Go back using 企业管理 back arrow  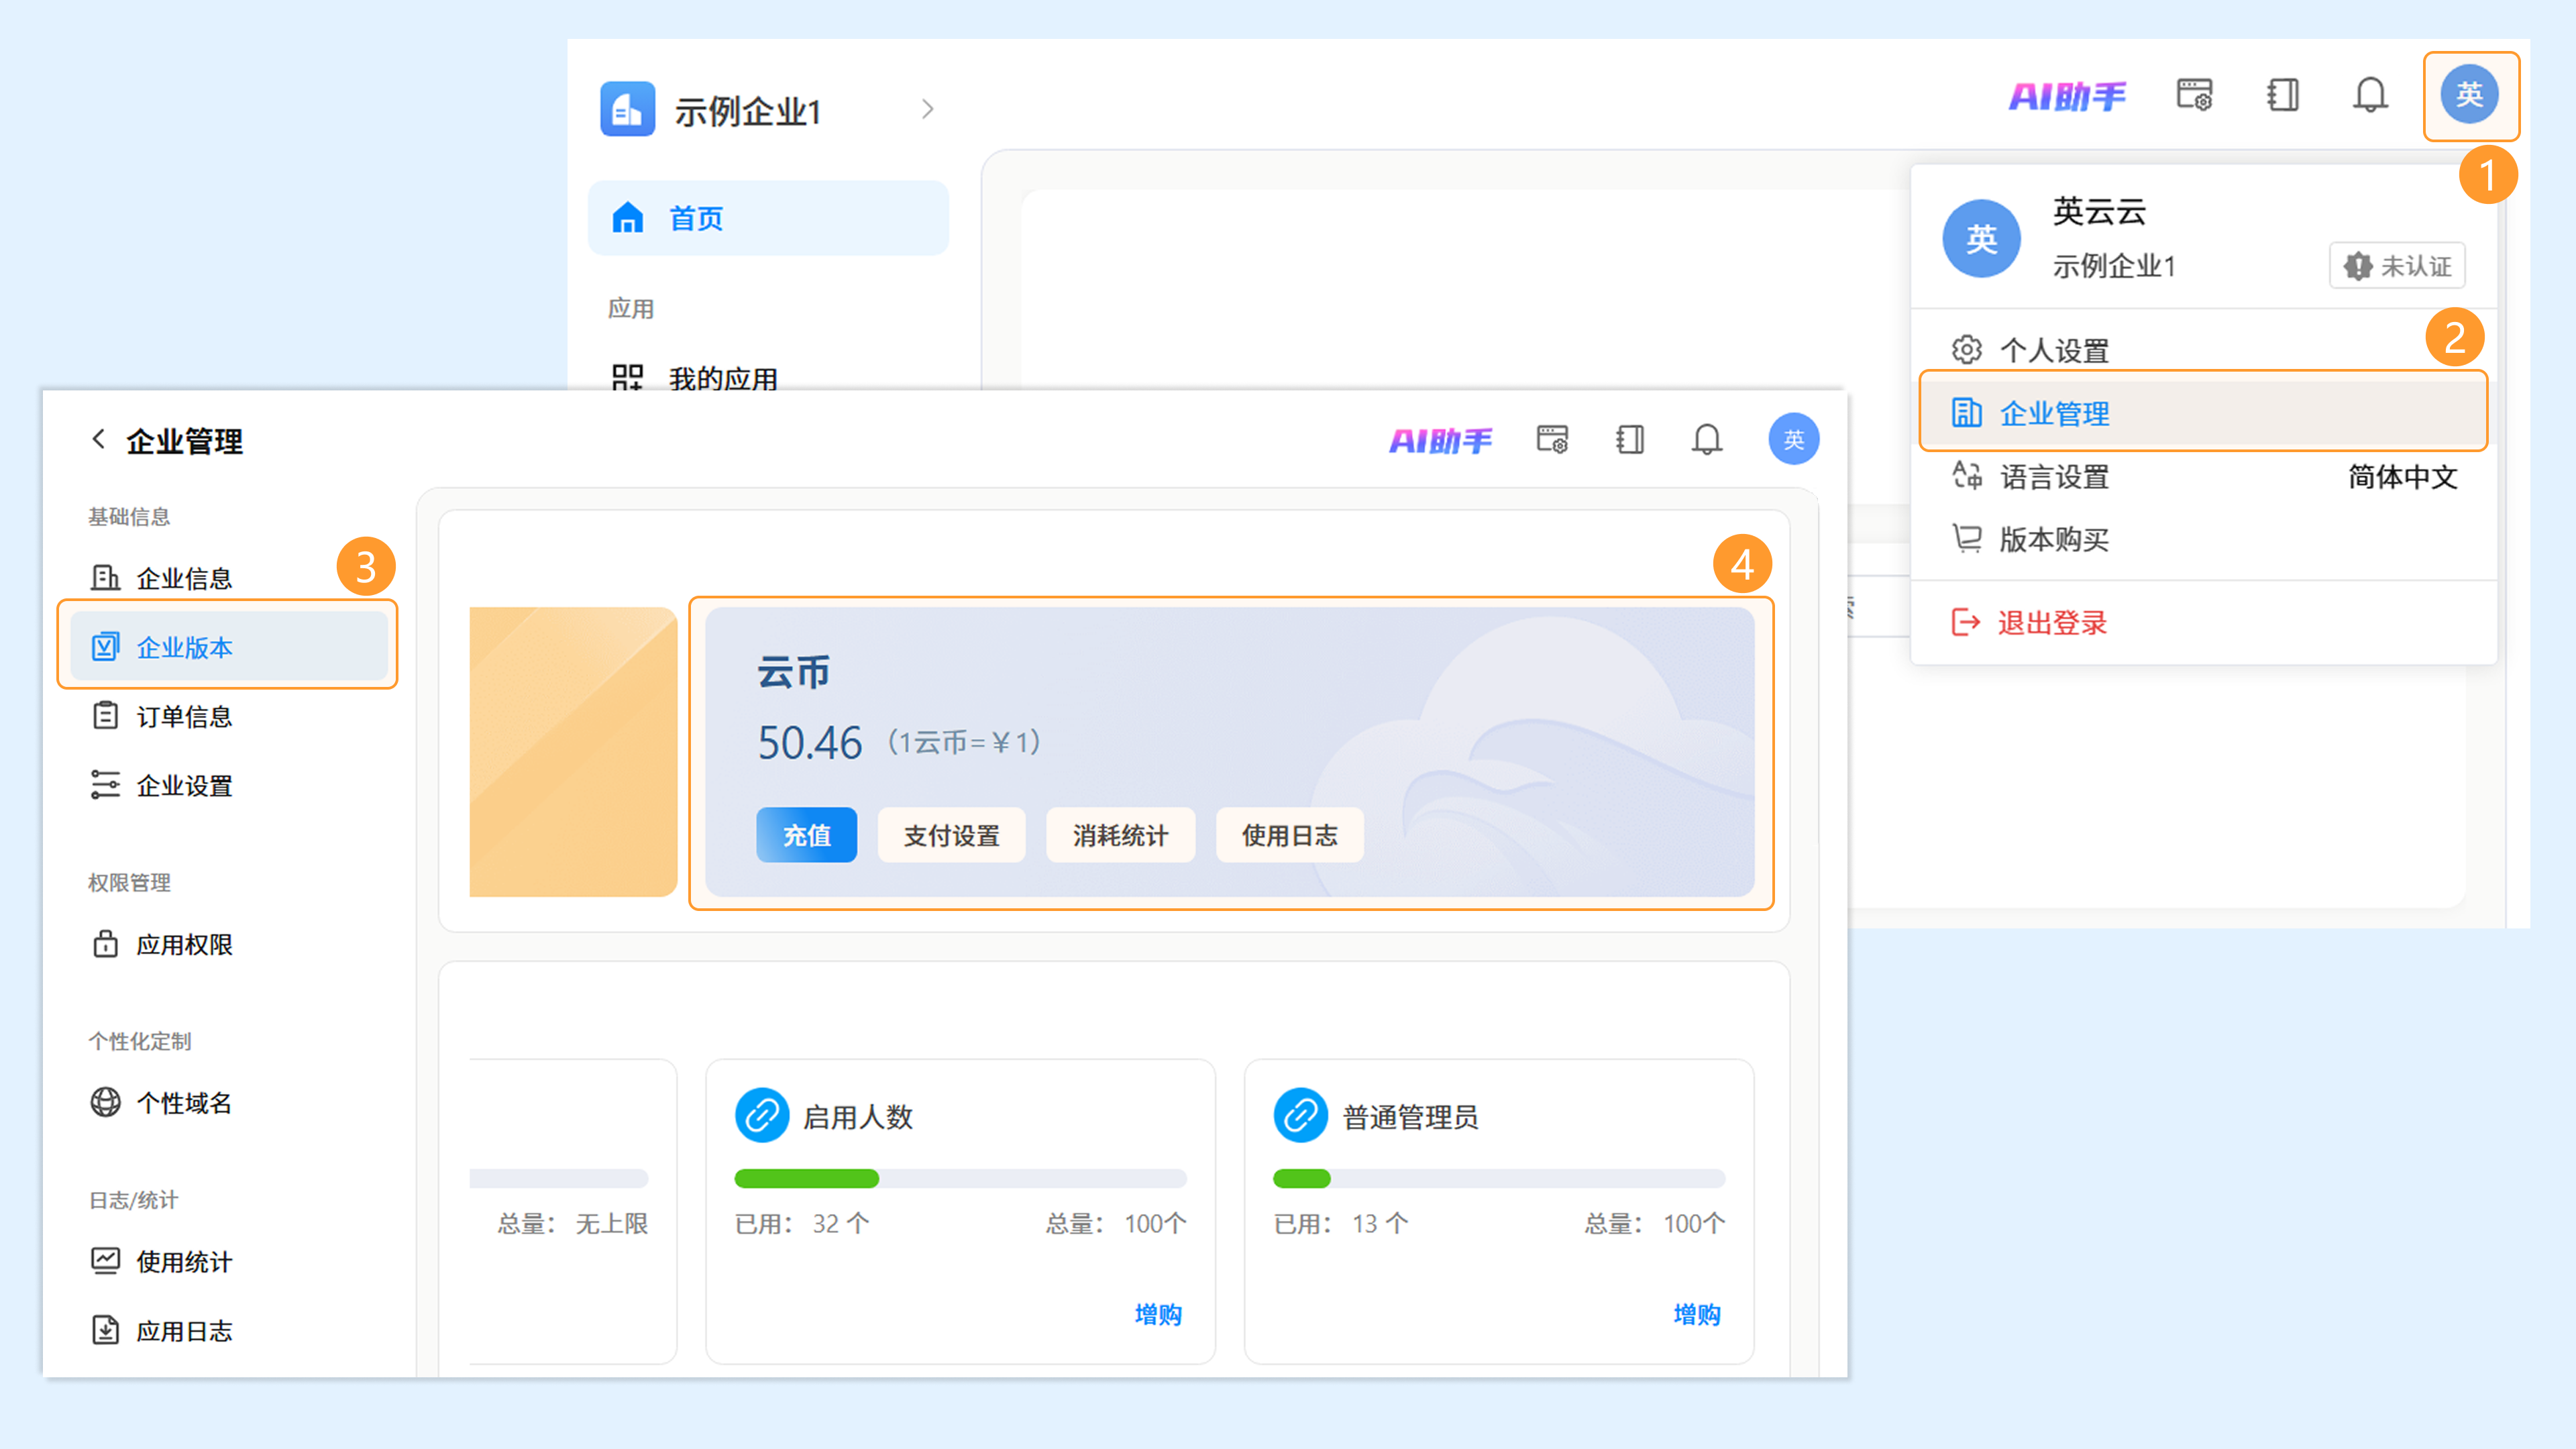(x=98, y=439)
